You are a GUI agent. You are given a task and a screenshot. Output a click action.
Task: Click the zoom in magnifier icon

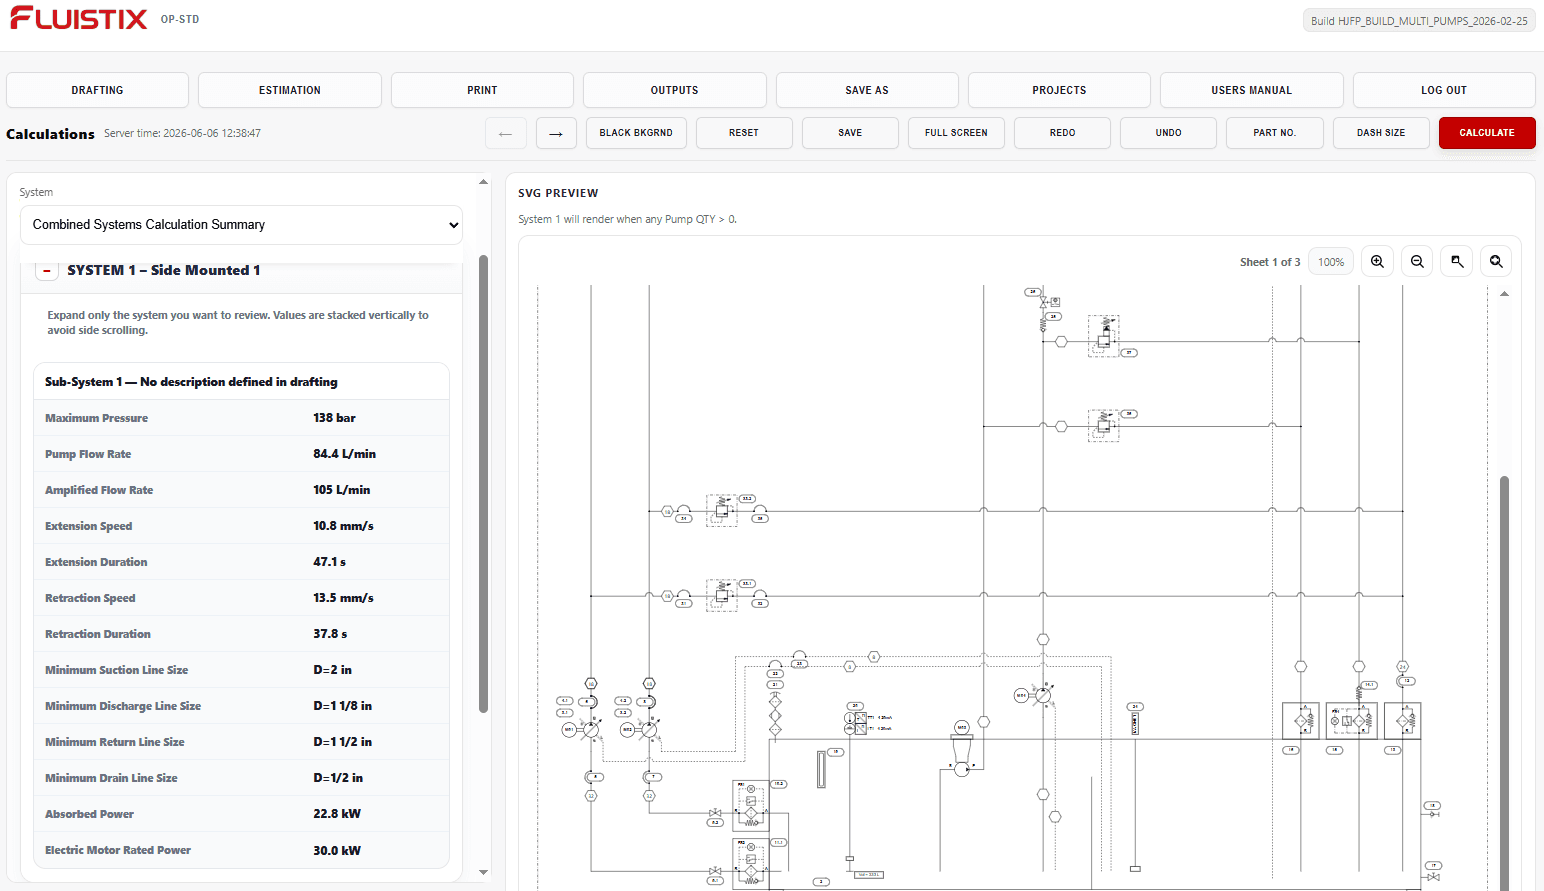pyautogui.click(x=1377, y=262)
